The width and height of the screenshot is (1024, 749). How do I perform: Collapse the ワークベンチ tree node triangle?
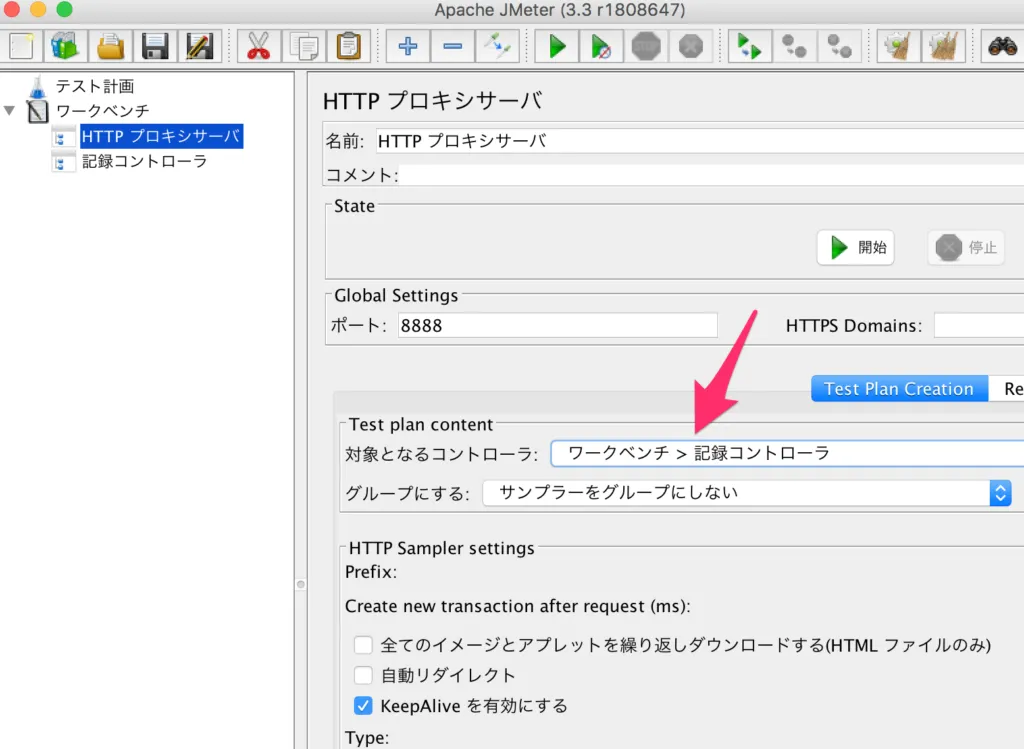pos(9,110)
